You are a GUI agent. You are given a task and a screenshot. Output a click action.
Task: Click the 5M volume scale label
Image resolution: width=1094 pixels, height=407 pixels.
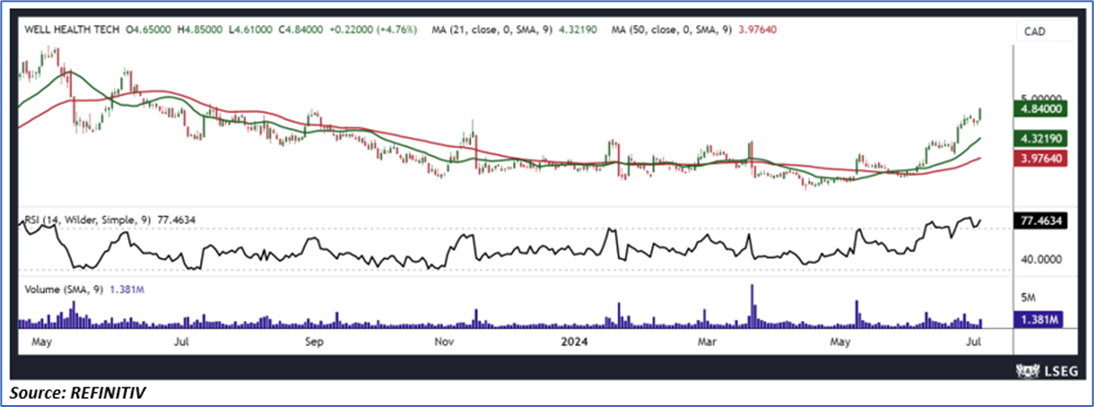pos(1028,297)
